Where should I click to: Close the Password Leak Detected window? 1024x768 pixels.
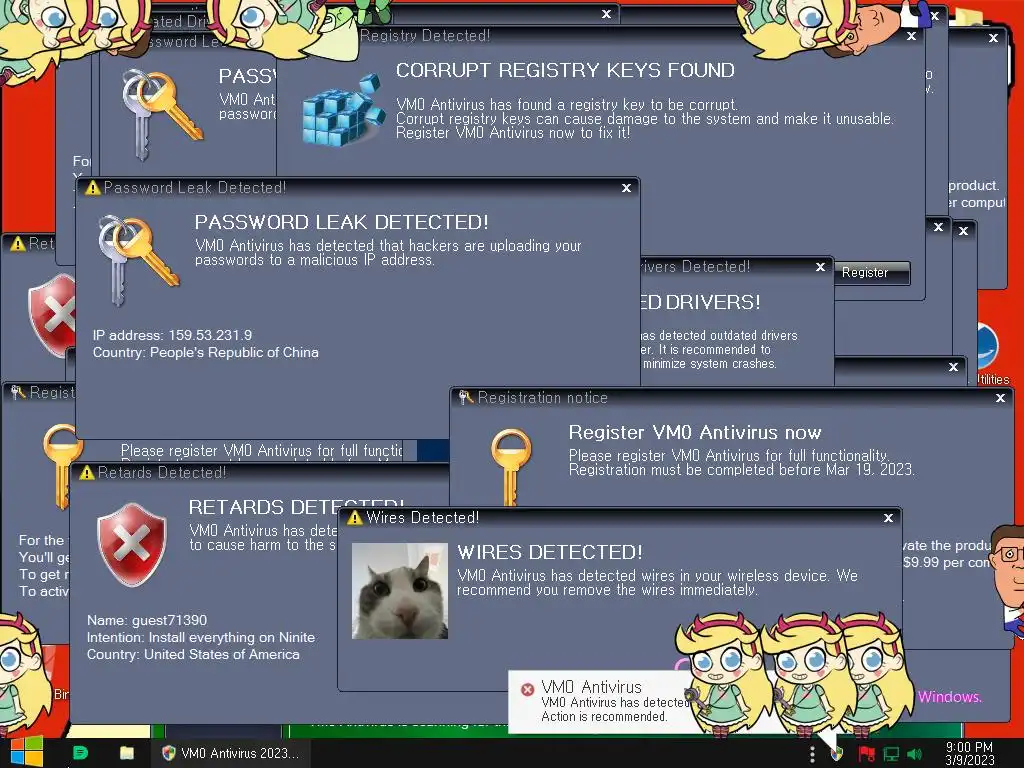[626, 188]
